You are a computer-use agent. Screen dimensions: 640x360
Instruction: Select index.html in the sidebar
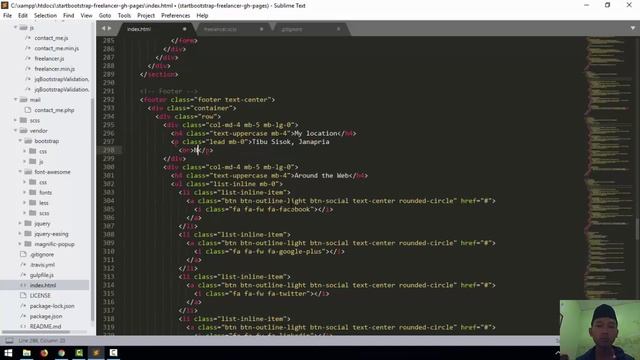42,285
